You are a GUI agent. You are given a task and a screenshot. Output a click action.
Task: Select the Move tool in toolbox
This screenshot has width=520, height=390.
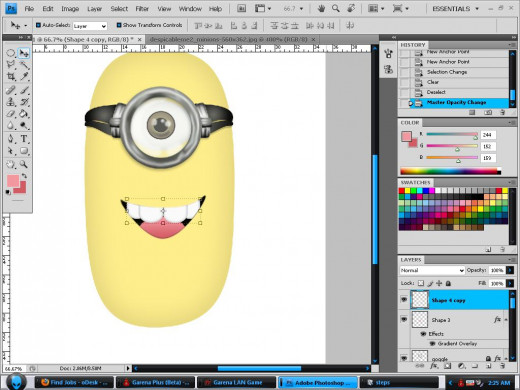(x=24, y=53)
